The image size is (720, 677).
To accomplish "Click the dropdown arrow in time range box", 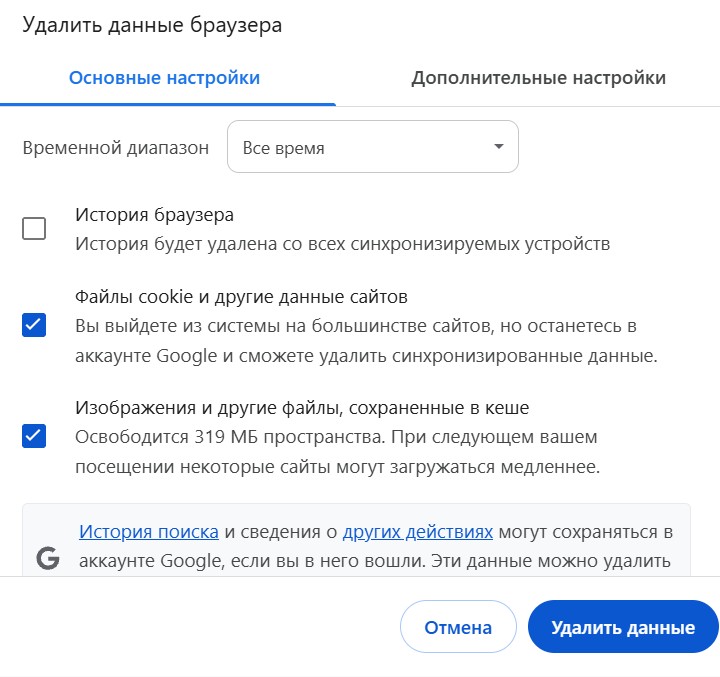I will click(499, 147).
